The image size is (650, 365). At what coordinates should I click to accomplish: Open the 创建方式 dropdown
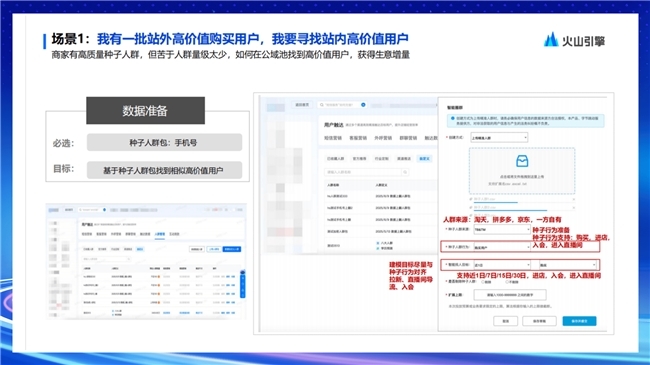click(x=499, y=137)
